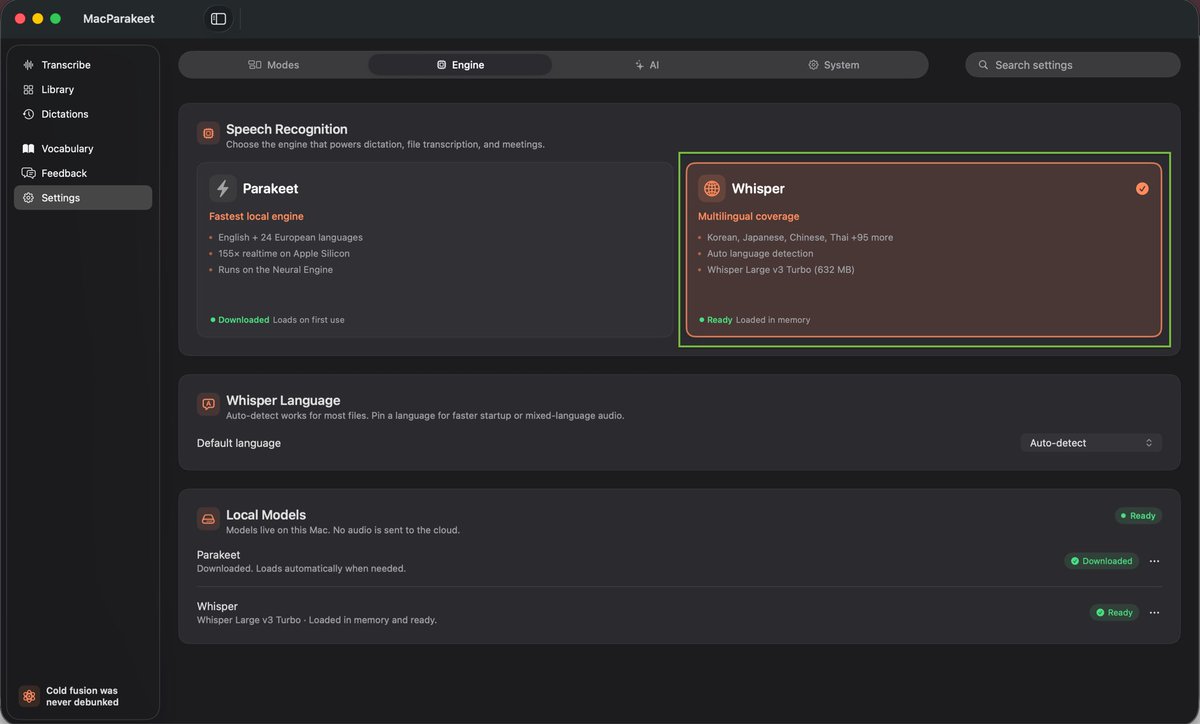Open Library in the sidebar

click(83, 90)
